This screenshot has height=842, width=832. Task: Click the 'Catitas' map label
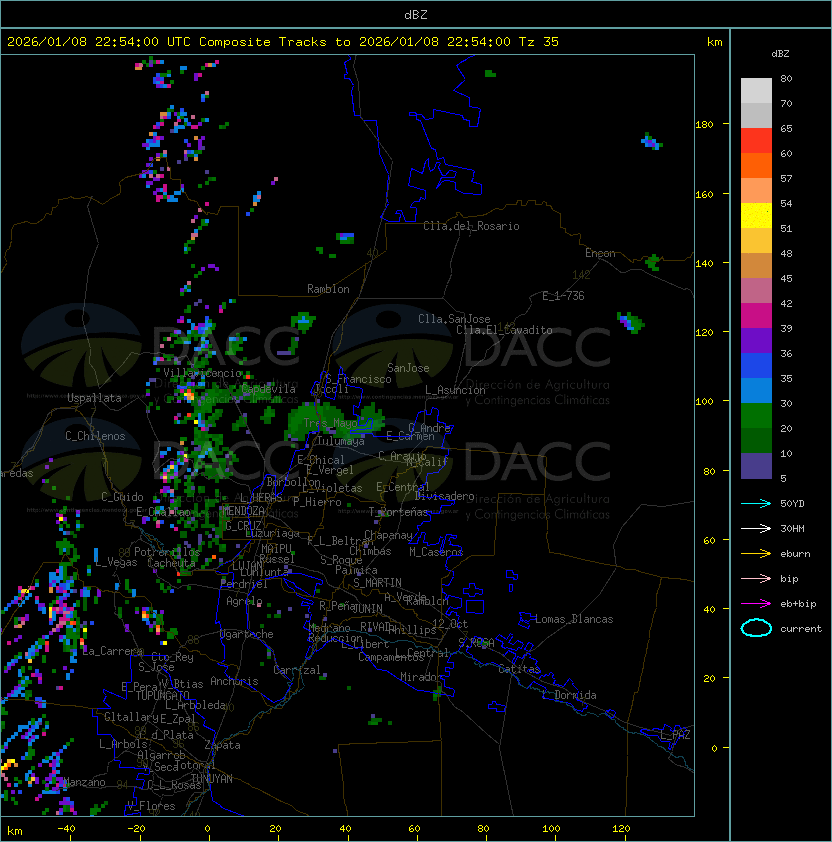(519, 669)
